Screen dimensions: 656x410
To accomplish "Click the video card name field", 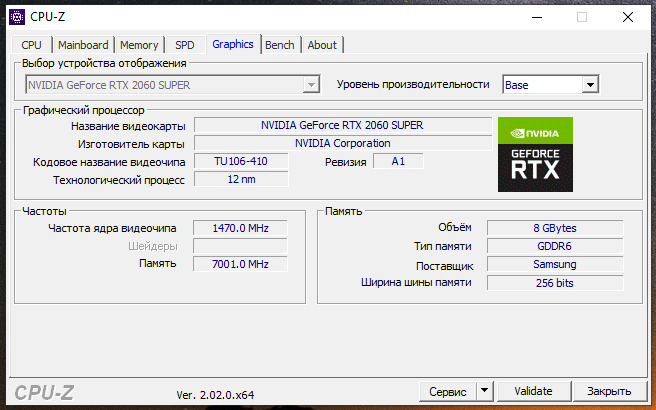I will click(343, 125).
